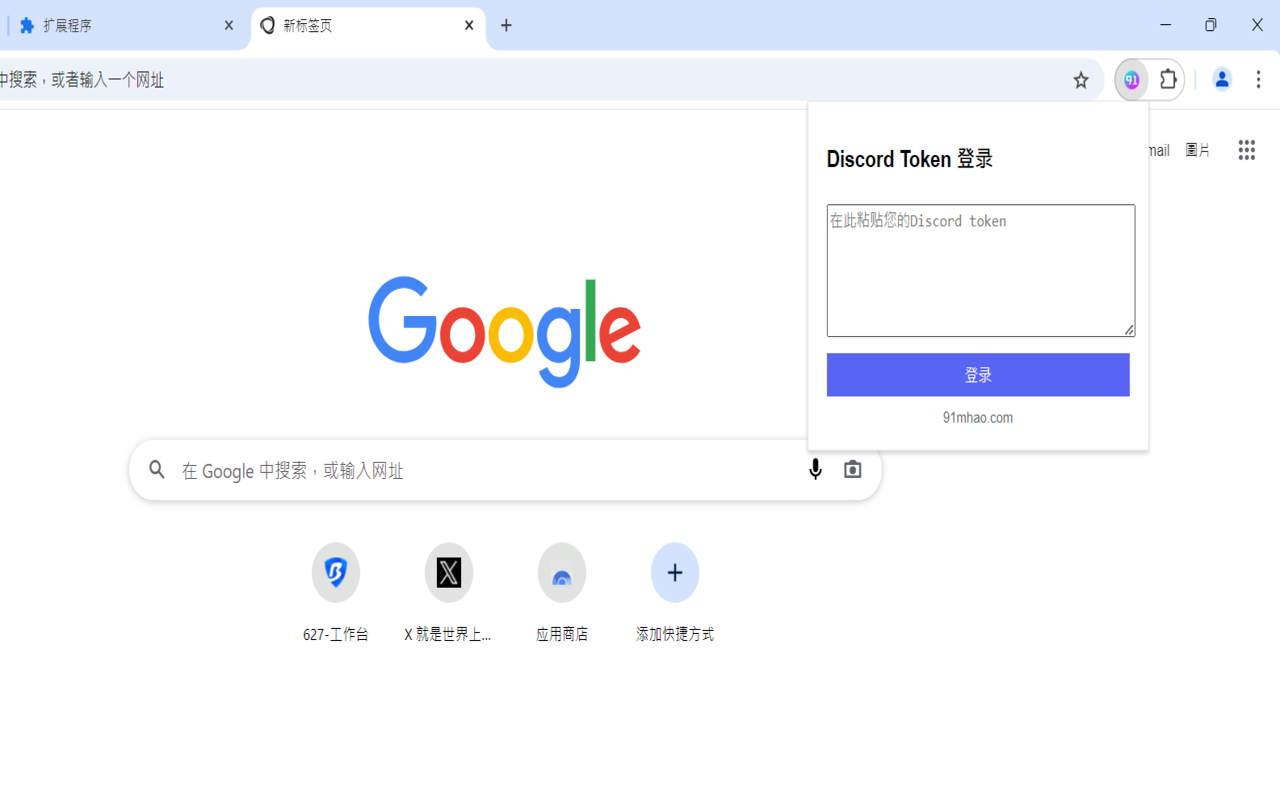Search by image with the camera icon
Image resolution: width=1280 pixels, height=800 pixels.
pos(852,469)
